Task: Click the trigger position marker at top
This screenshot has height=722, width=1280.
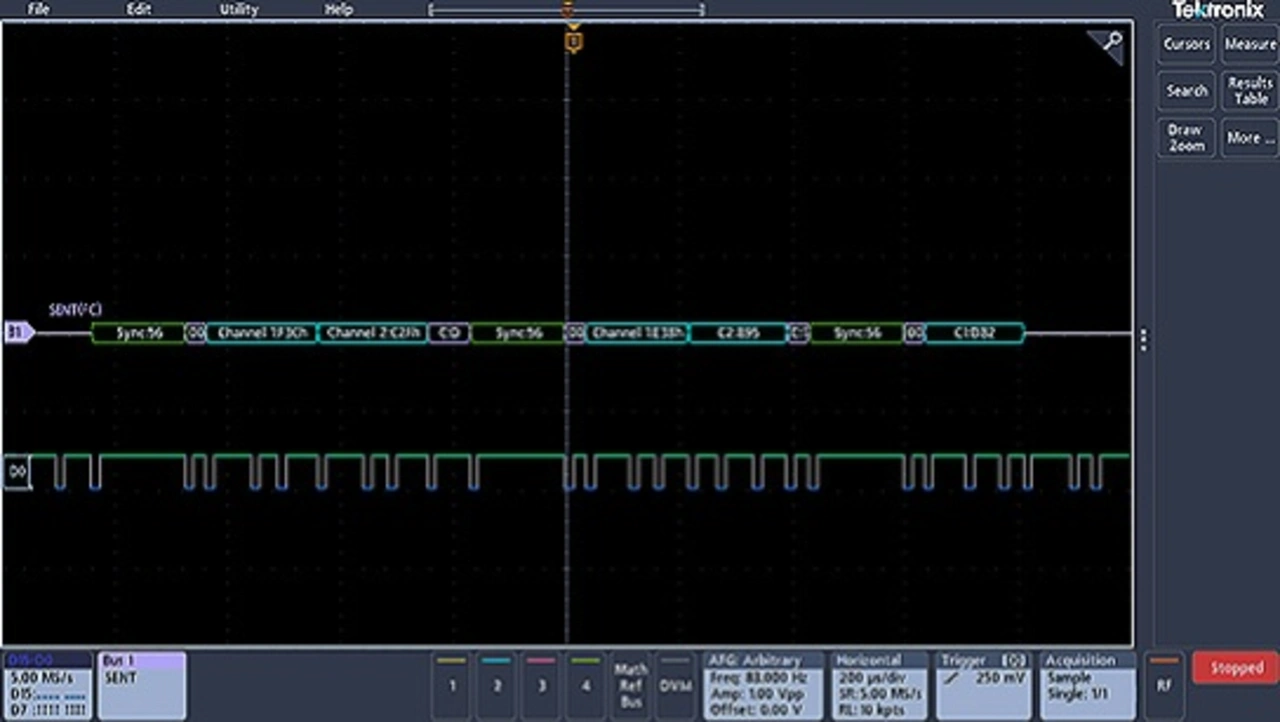Action: tap(572, 41)
